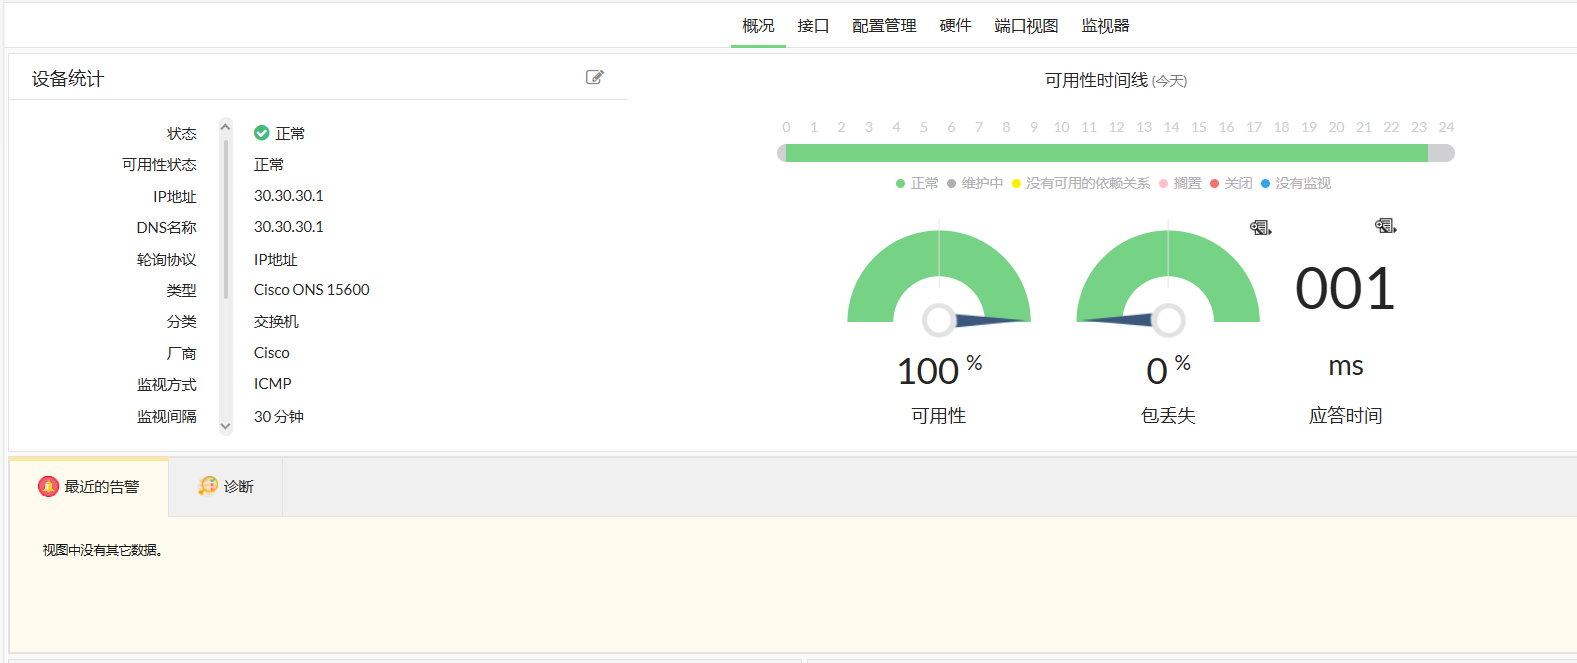Image resolution: width=1577 pixels, height=663 pixels.
Task: Click the scroll down arrow in device stats list
Action: click(x=226, y=426)
